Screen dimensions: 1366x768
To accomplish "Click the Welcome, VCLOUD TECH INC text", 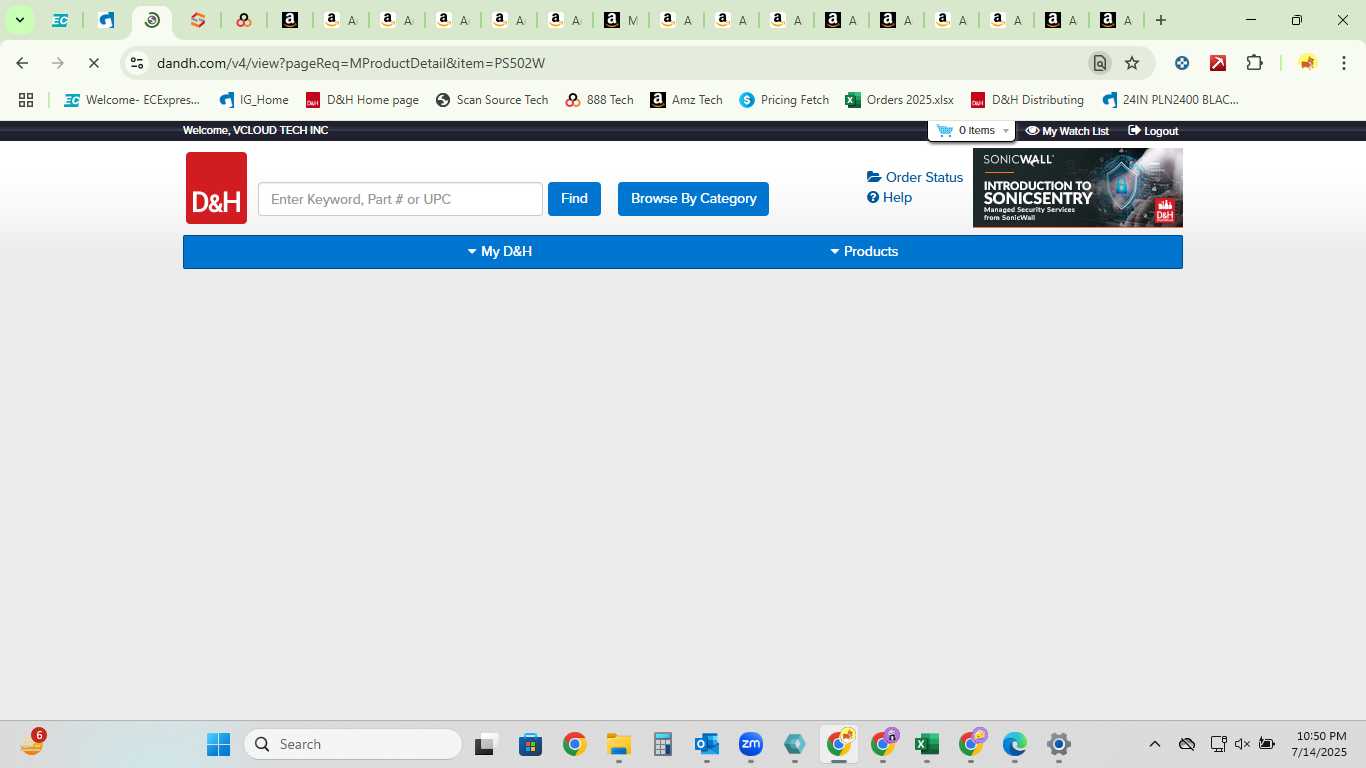I will click(255, 131).
